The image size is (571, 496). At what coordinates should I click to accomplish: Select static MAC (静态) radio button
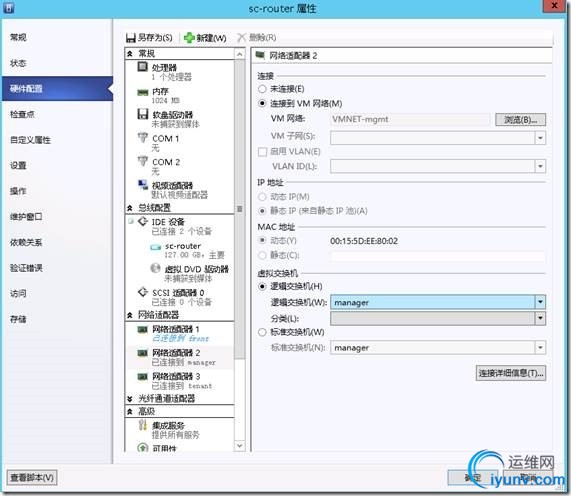click(x=262, y=255)
